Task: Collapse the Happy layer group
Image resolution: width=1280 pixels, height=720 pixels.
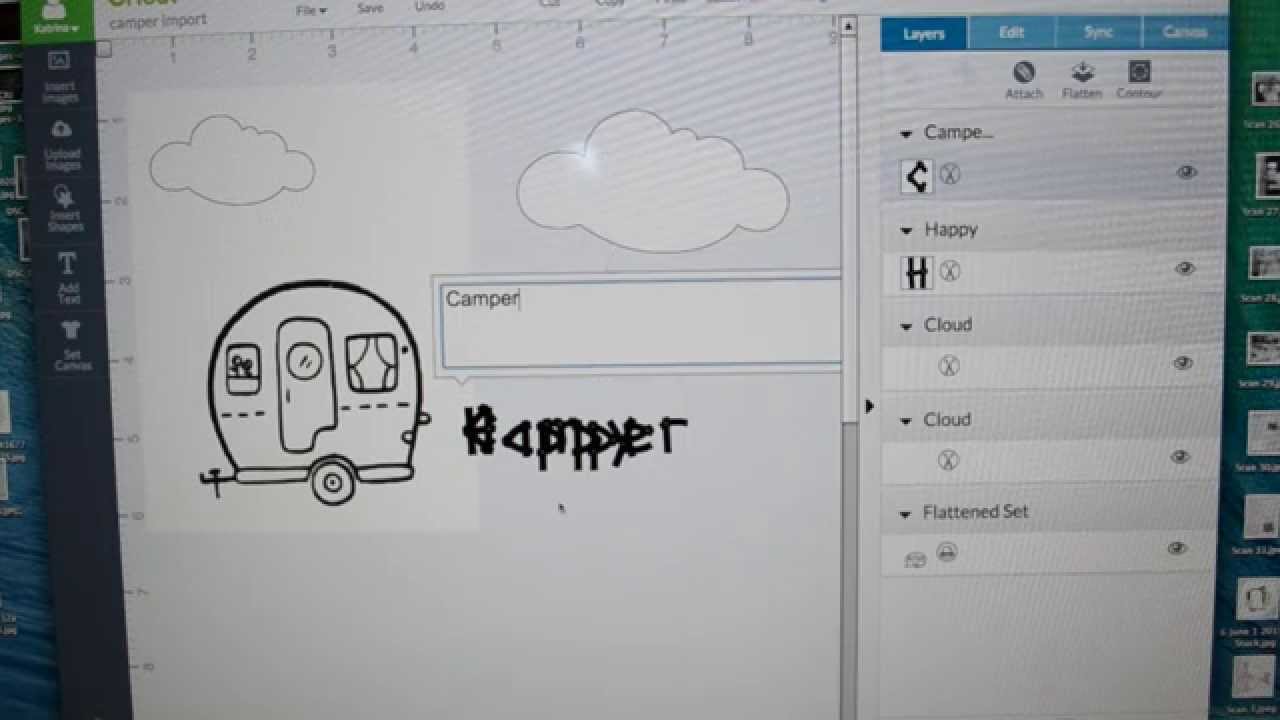Action: (x=906, y=231)
